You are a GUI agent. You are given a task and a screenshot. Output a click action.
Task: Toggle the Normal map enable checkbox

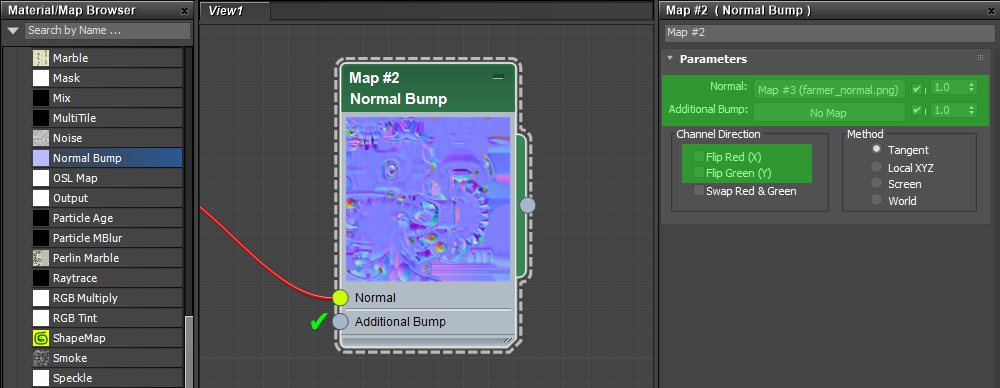coord(917,89)
